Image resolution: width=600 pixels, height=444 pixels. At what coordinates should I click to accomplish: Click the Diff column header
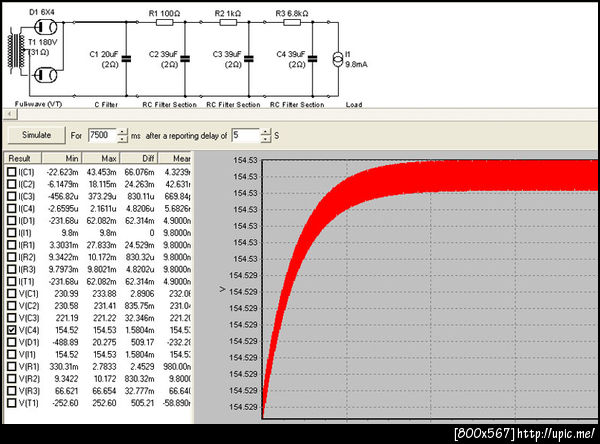click(x=139, y=158)
